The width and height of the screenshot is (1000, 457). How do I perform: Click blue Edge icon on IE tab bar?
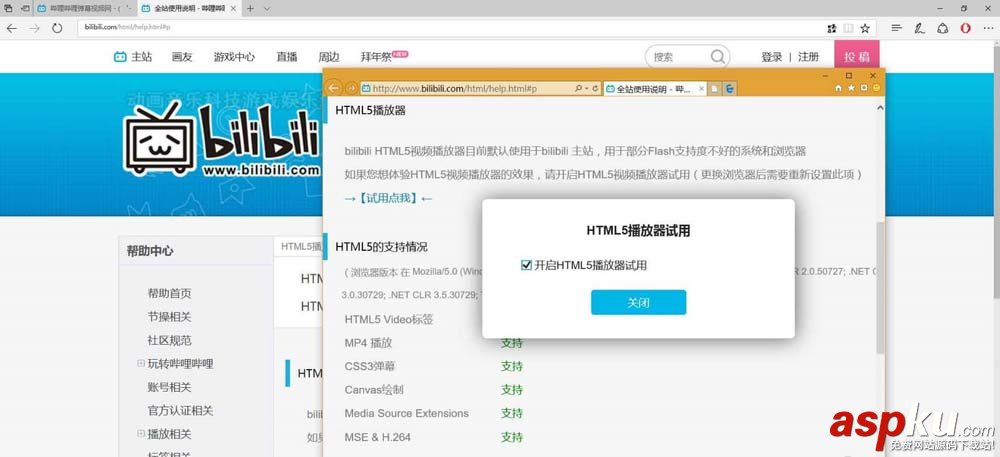[730, 89]
